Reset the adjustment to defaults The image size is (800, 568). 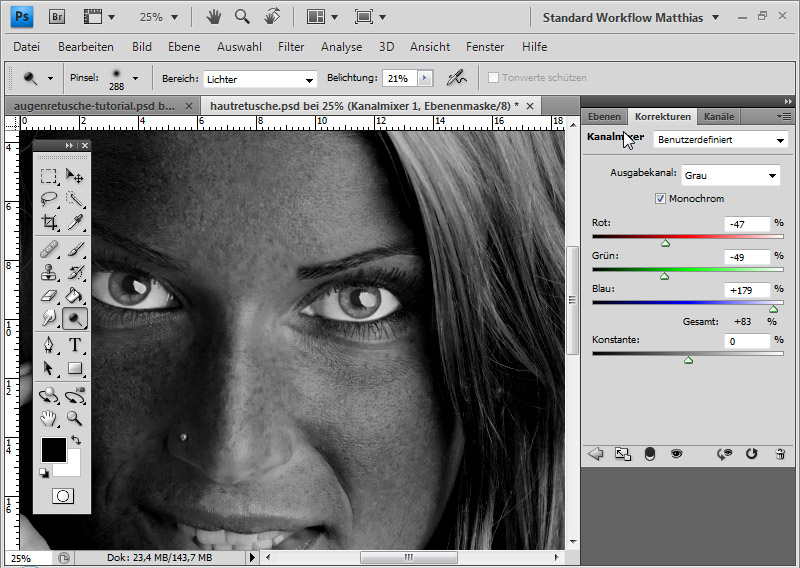point(751,454)
